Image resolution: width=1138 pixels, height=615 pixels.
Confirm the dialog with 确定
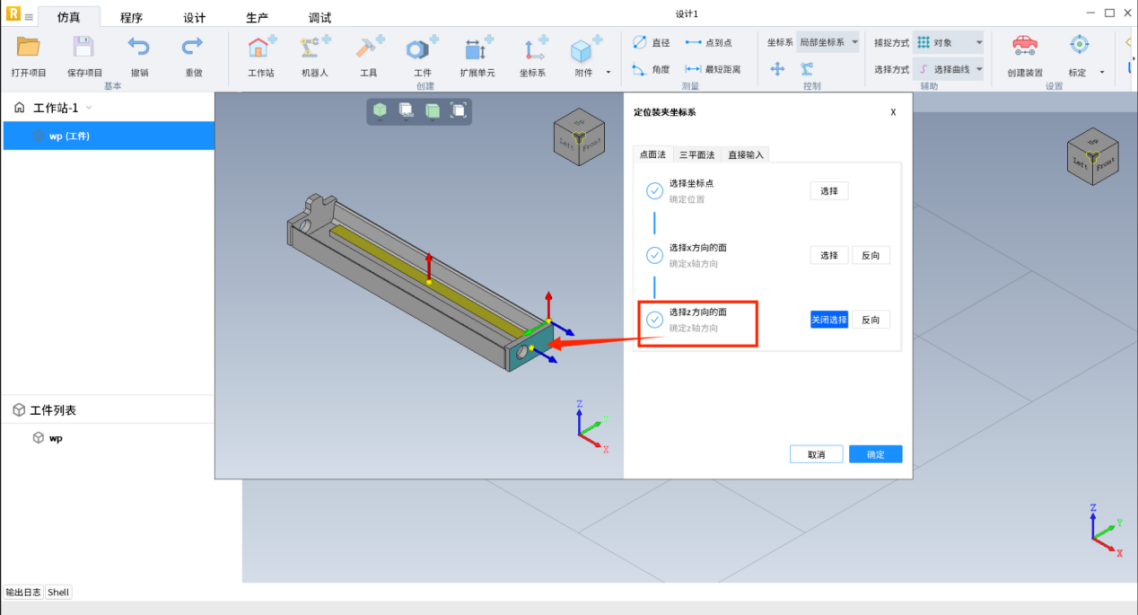[875, 454]
